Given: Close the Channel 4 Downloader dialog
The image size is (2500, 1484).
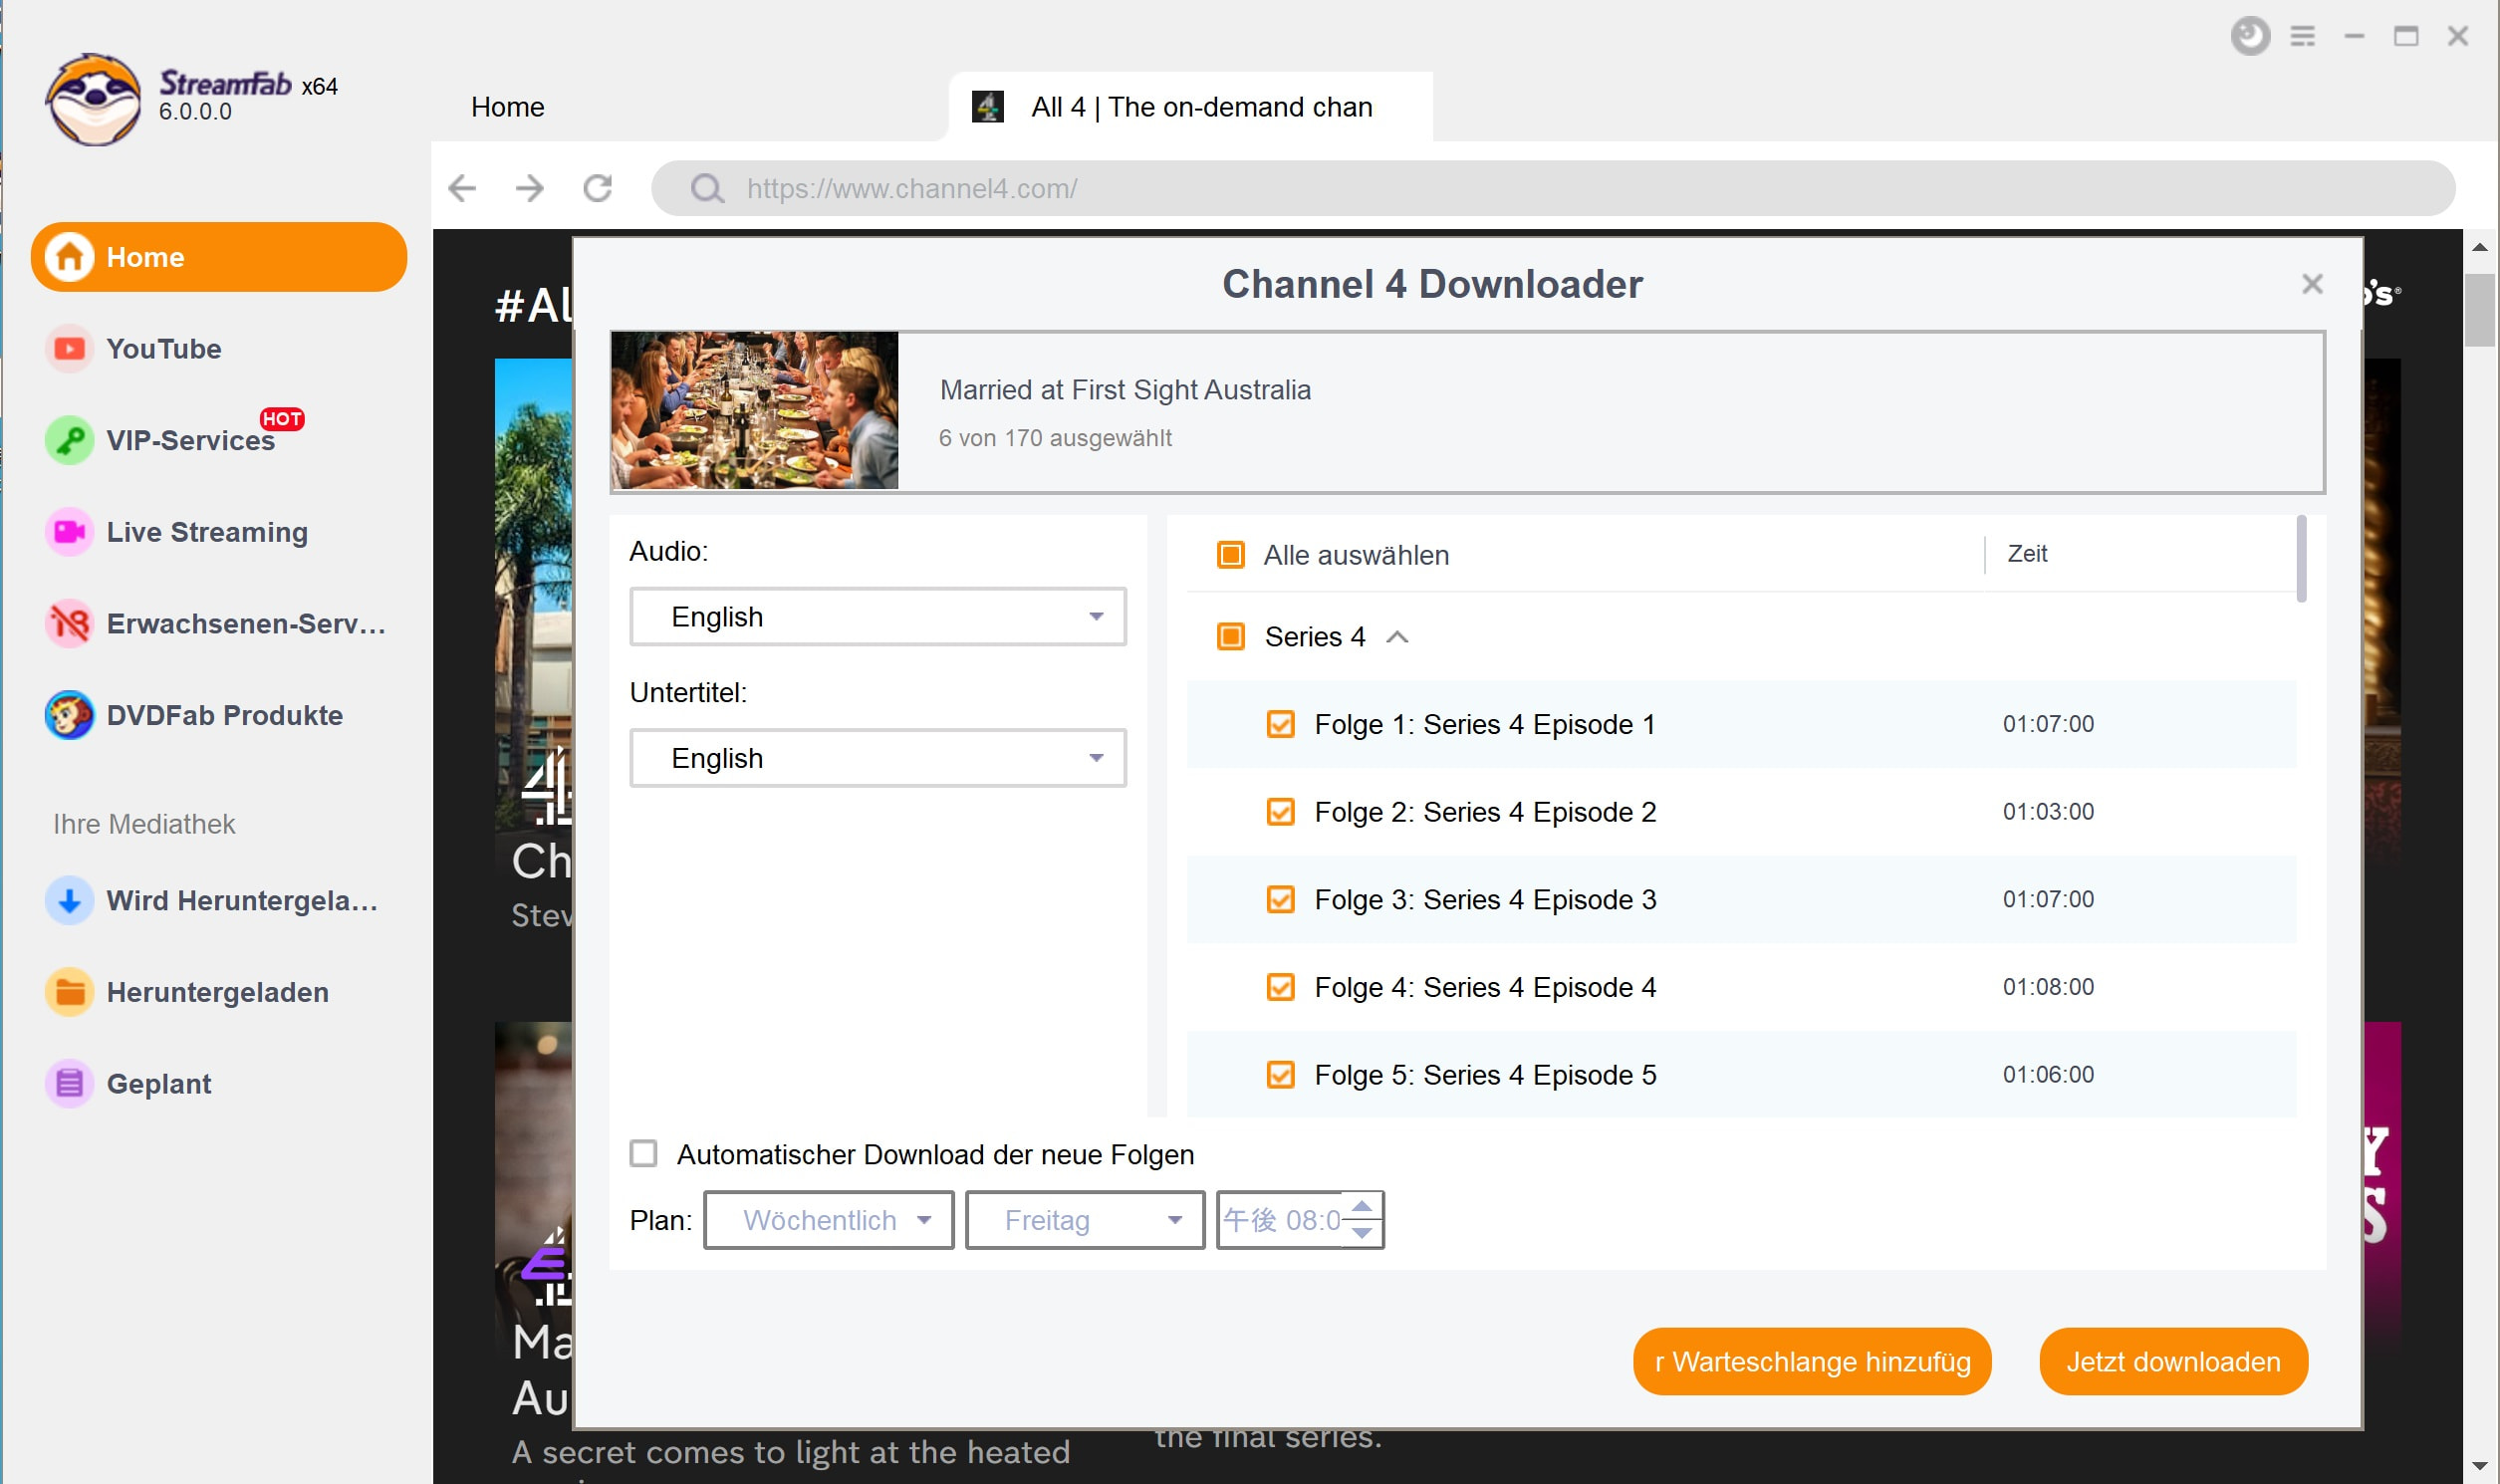Looking at the screenshot, I should click(2312, 284).
